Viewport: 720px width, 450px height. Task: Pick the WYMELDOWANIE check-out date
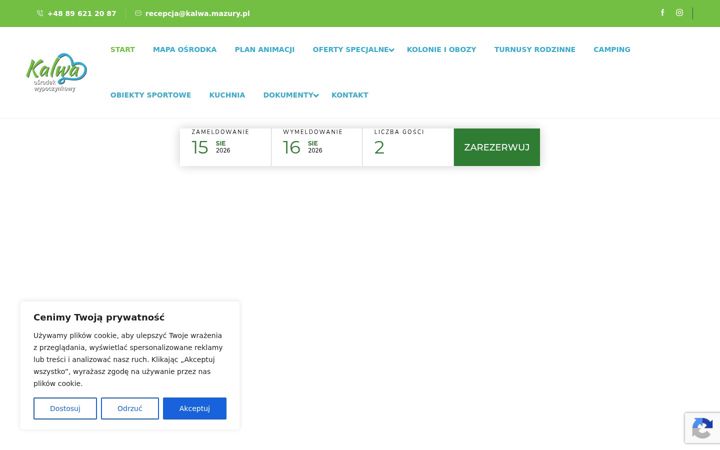317,147
